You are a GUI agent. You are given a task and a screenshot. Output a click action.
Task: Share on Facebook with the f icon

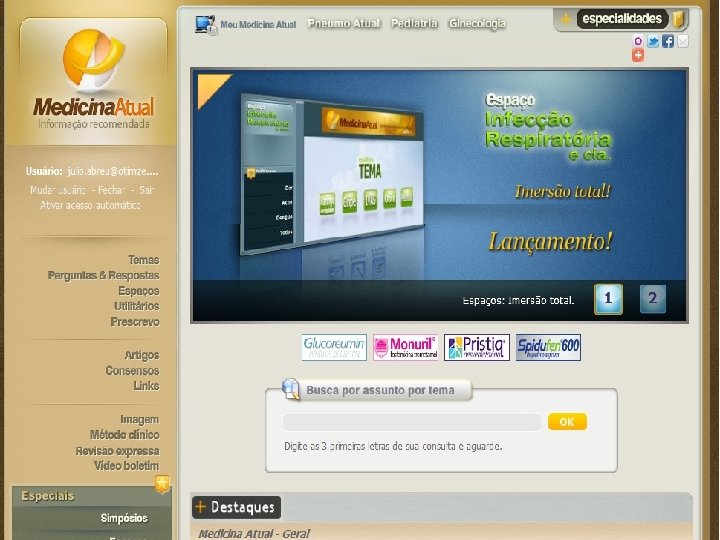[x=668, y=41]
